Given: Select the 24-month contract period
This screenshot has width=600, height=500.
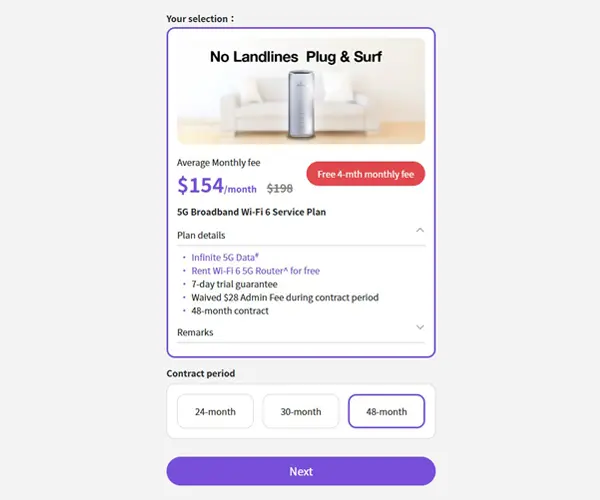Looking at the screenshot, I should pyautogui.click(x=215, y=412).
